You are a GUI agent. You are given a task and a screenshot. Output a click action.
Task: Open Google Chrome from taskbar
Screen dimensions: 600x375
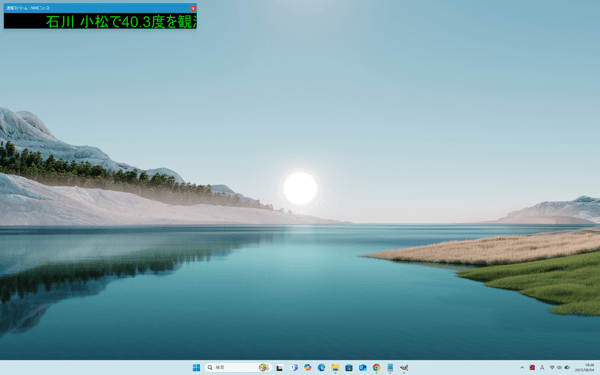coord(376,368)
